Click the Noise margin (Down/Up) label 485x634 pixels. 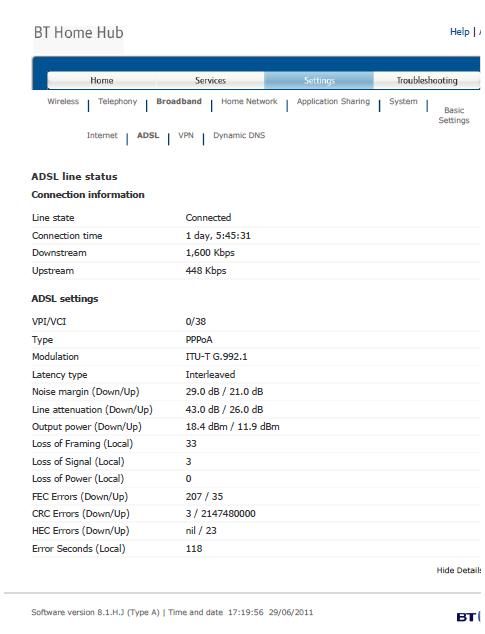click(86, 392)
